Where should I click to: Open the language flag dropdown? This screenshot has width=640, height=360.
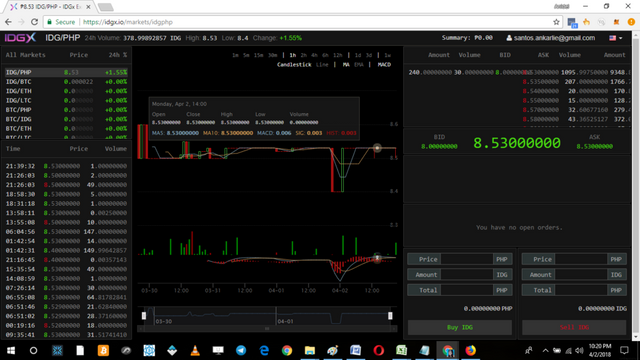(x=616, y=38)
